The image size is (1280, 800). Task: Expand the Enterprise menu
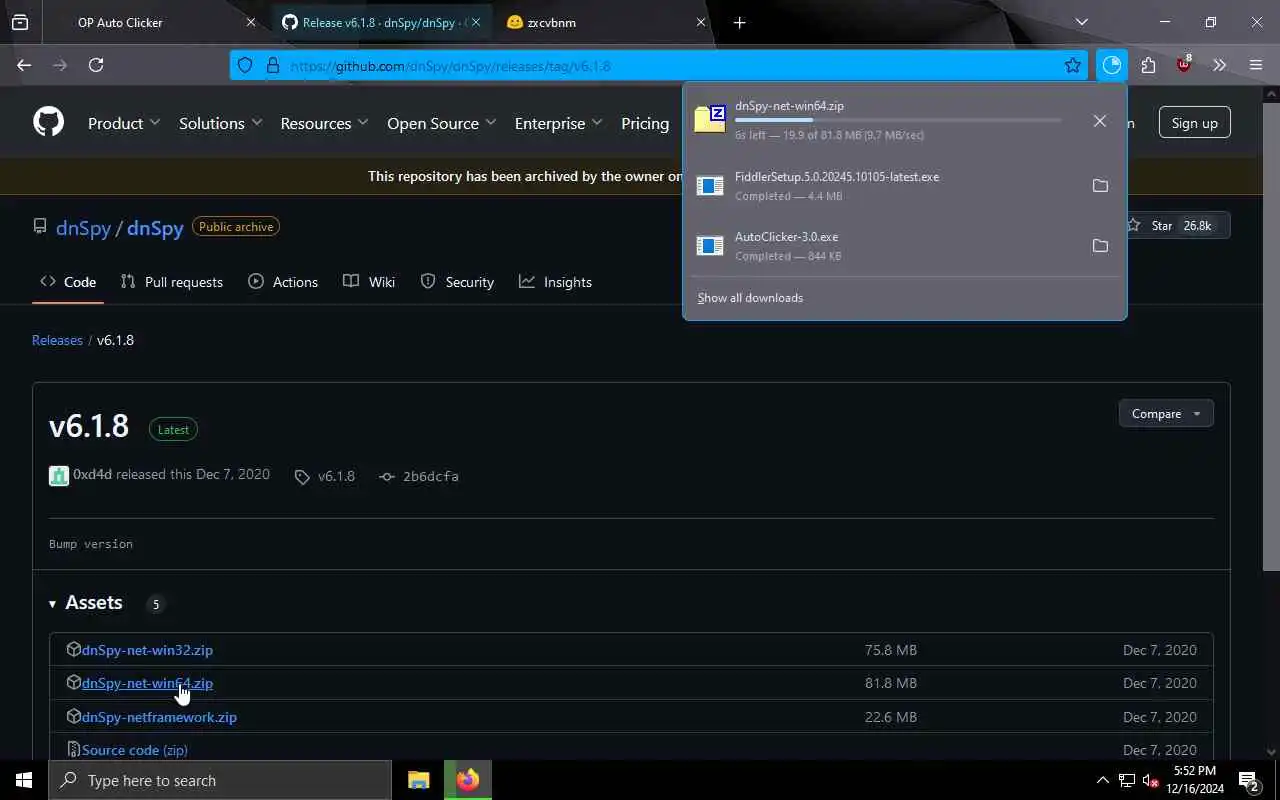click(x=559, y=123)
